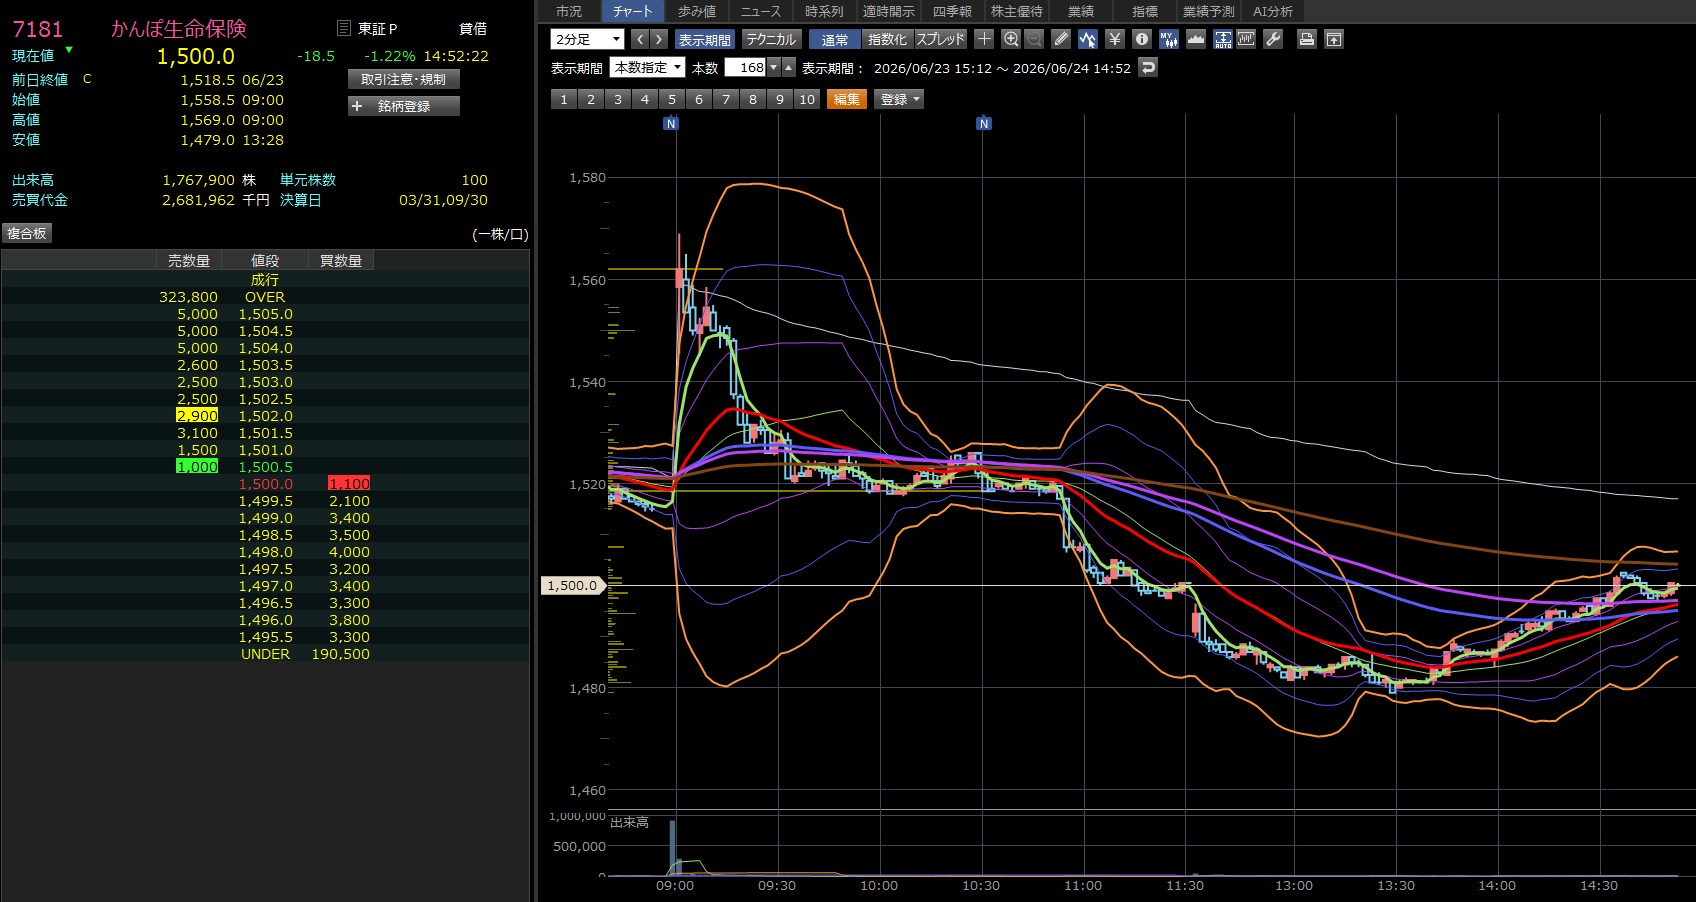Click the UNDER buy quantity 190,500
Viewport: 1696px width, 902px height.
pyautogui.click(x=340, y=654)
